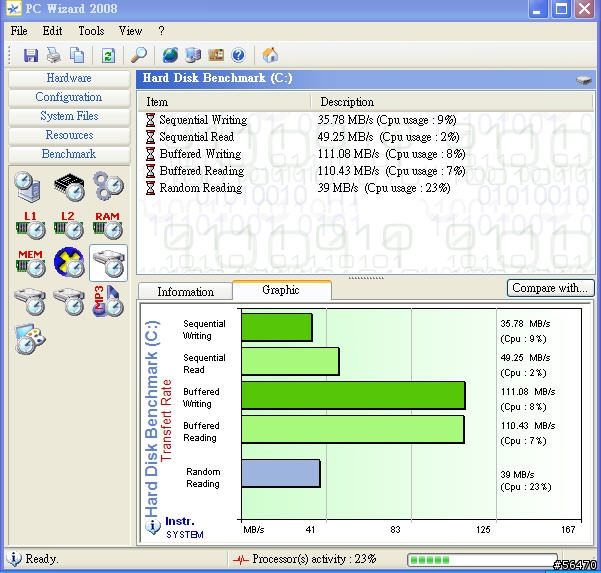This screenshot has width=601, height=573.
Task: Click the Print toolbar icon
Action: pyautogui.click(x=54, y=55)
